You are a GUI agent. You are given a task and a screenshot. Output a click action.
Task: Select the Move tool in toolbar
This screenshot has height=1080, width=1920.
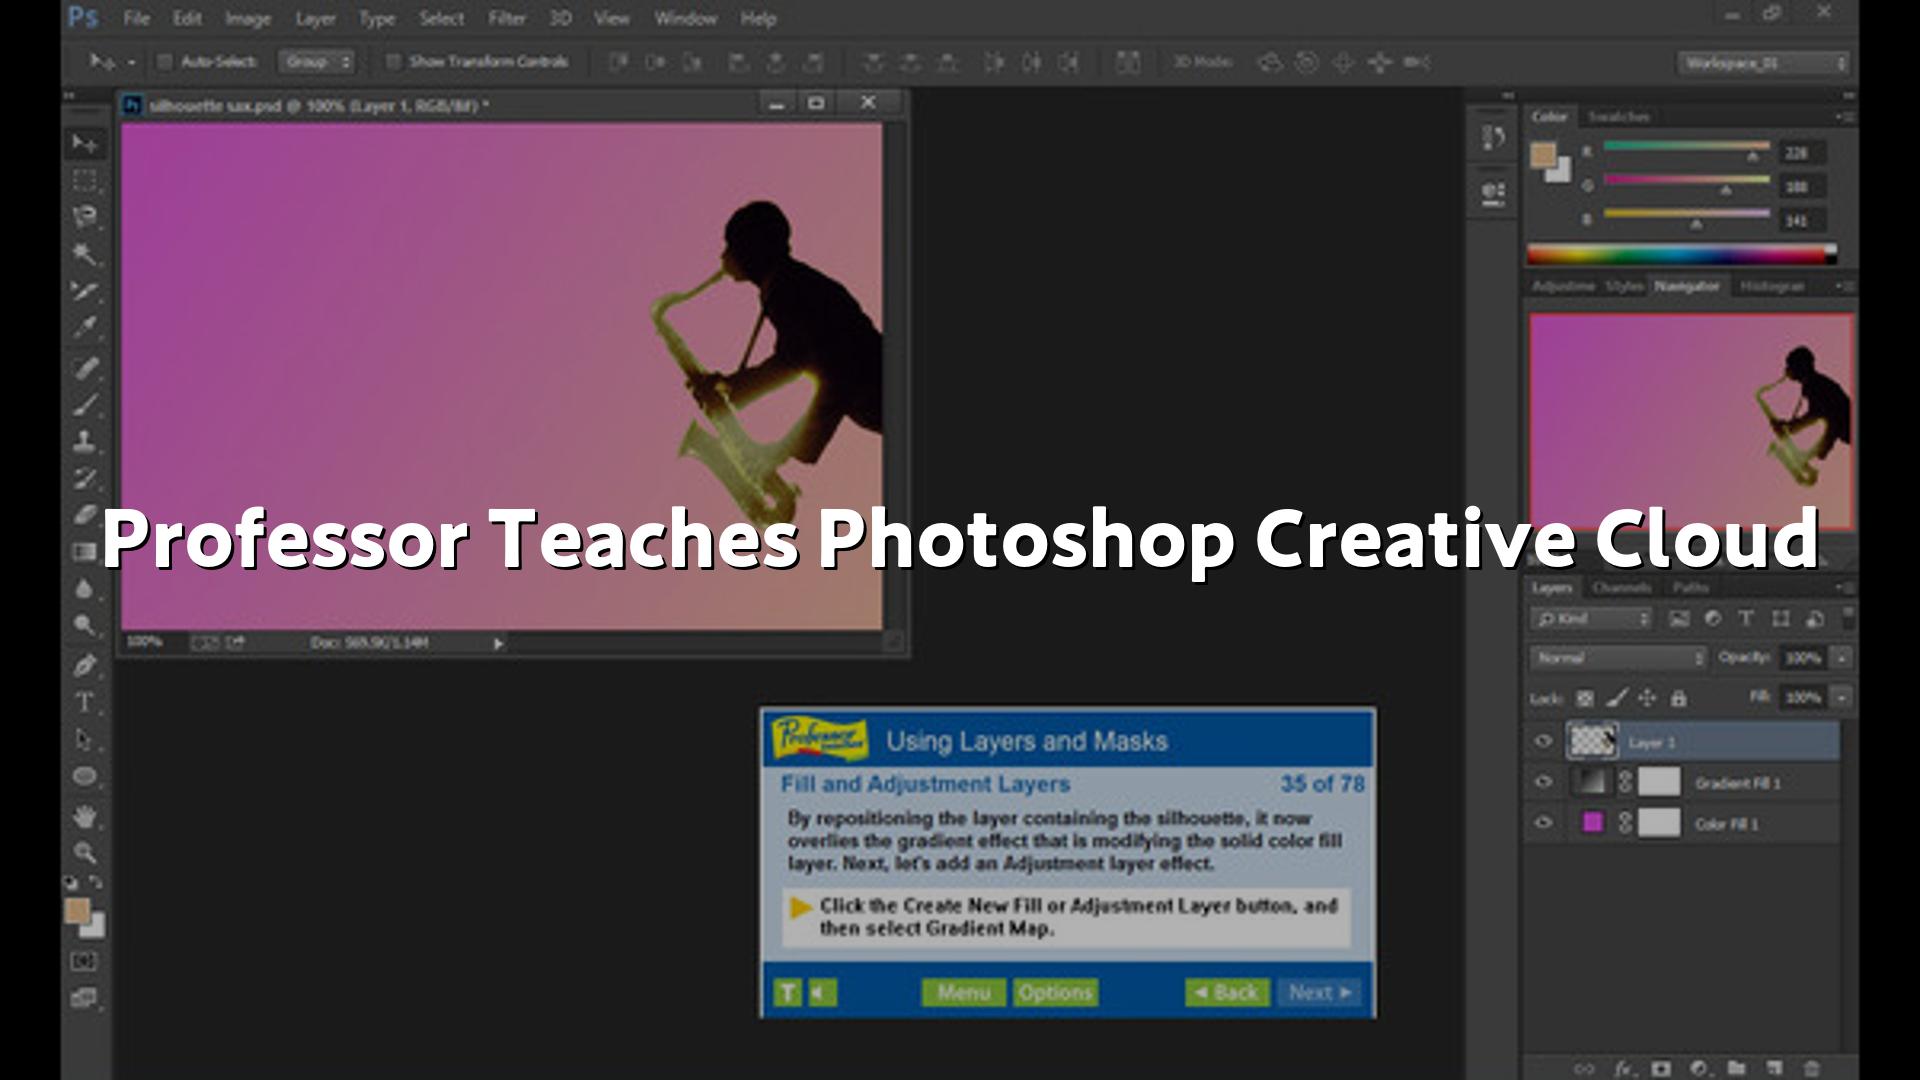click(x=85, y=144)
